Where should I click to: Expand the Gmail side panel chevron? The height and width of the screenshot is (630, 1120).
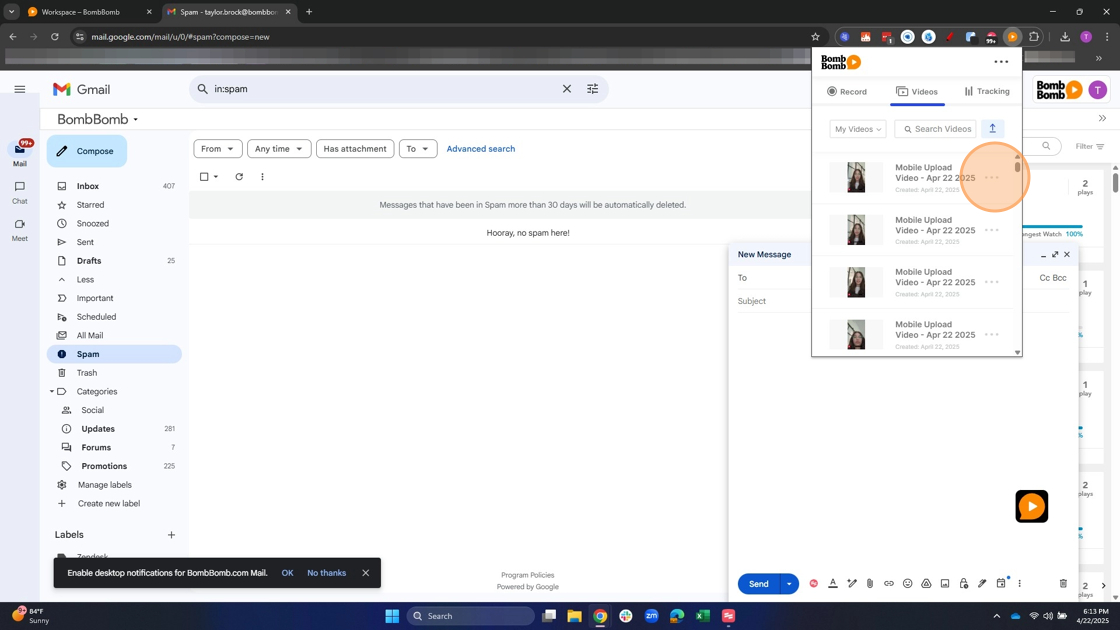pyautogui.click(x=1102, y=118)
